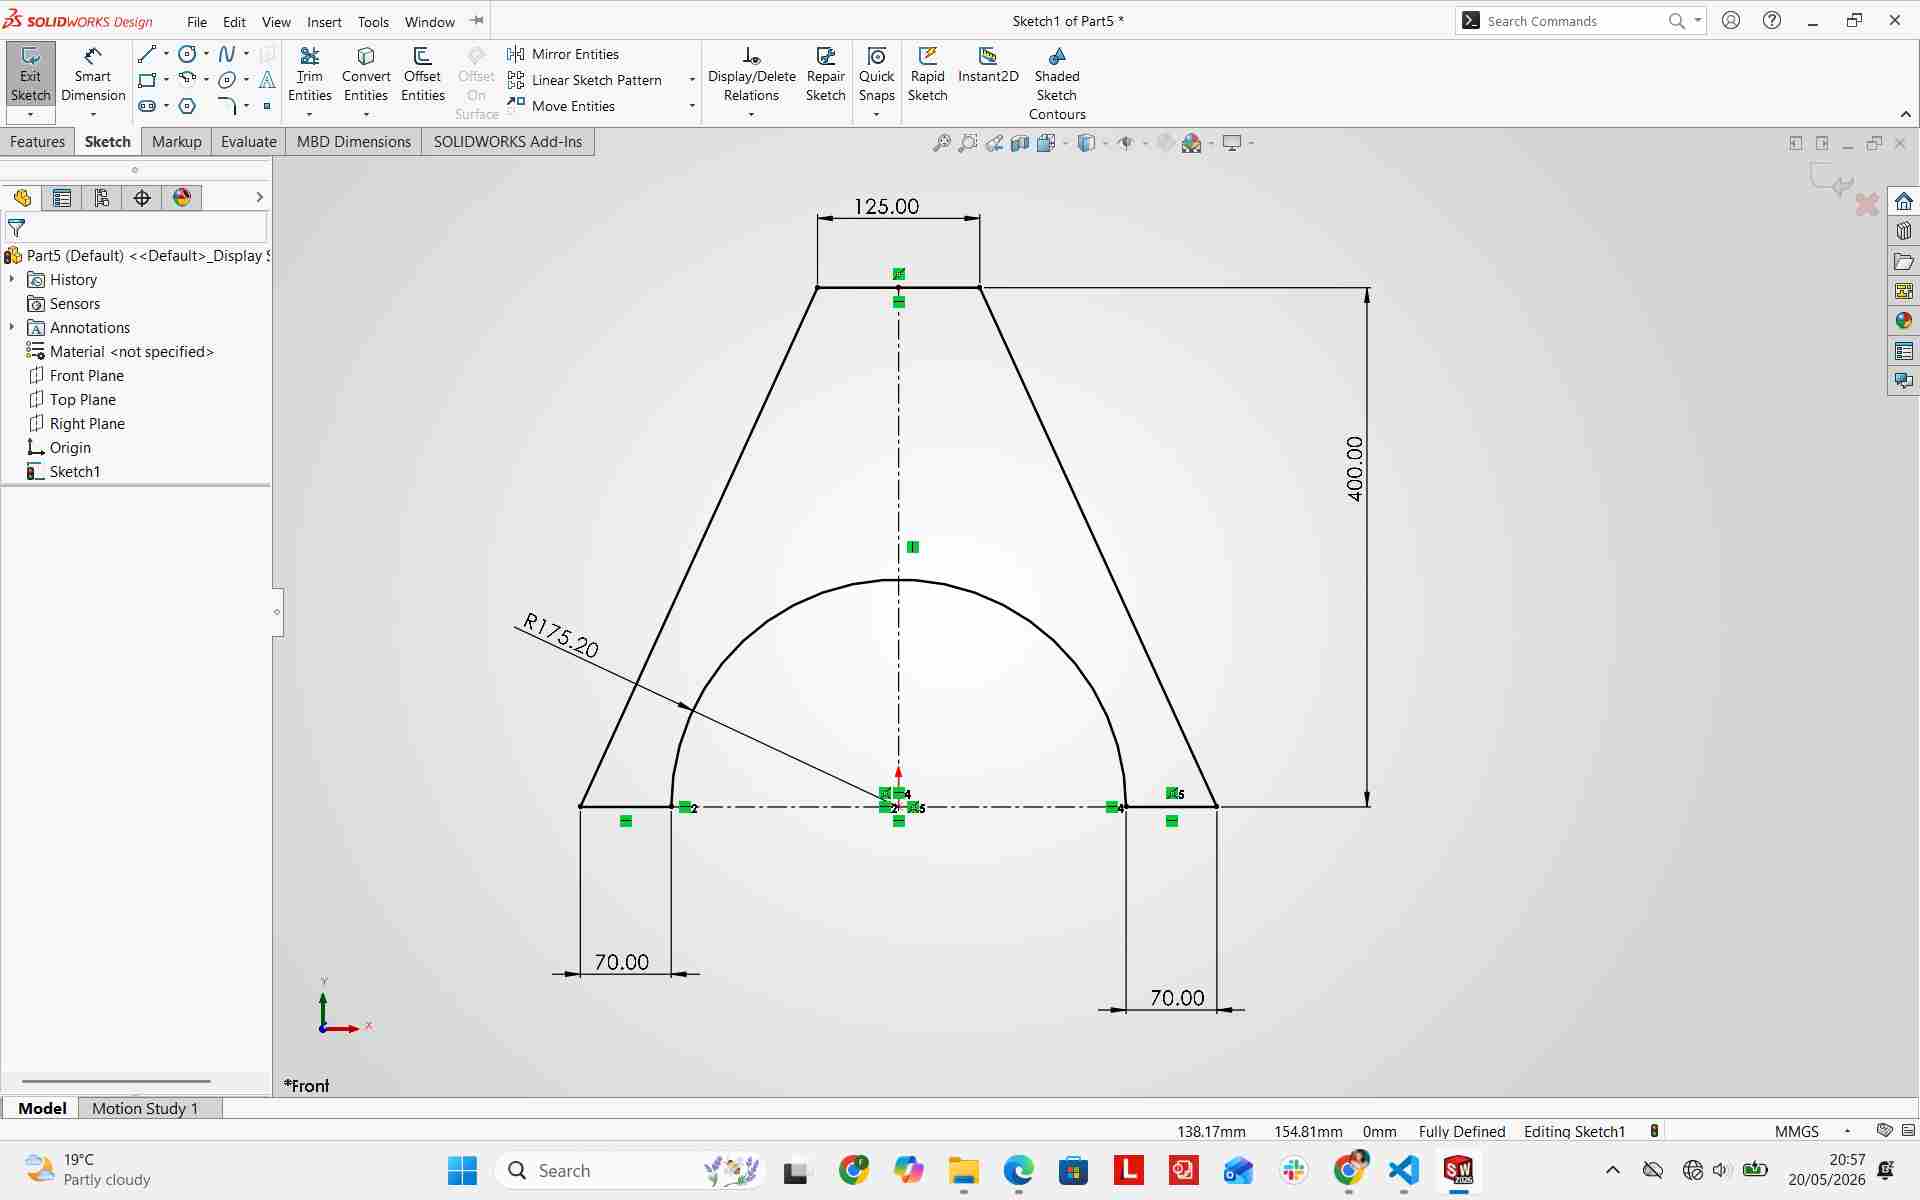Click Mirror Entities

coord(563,54)
